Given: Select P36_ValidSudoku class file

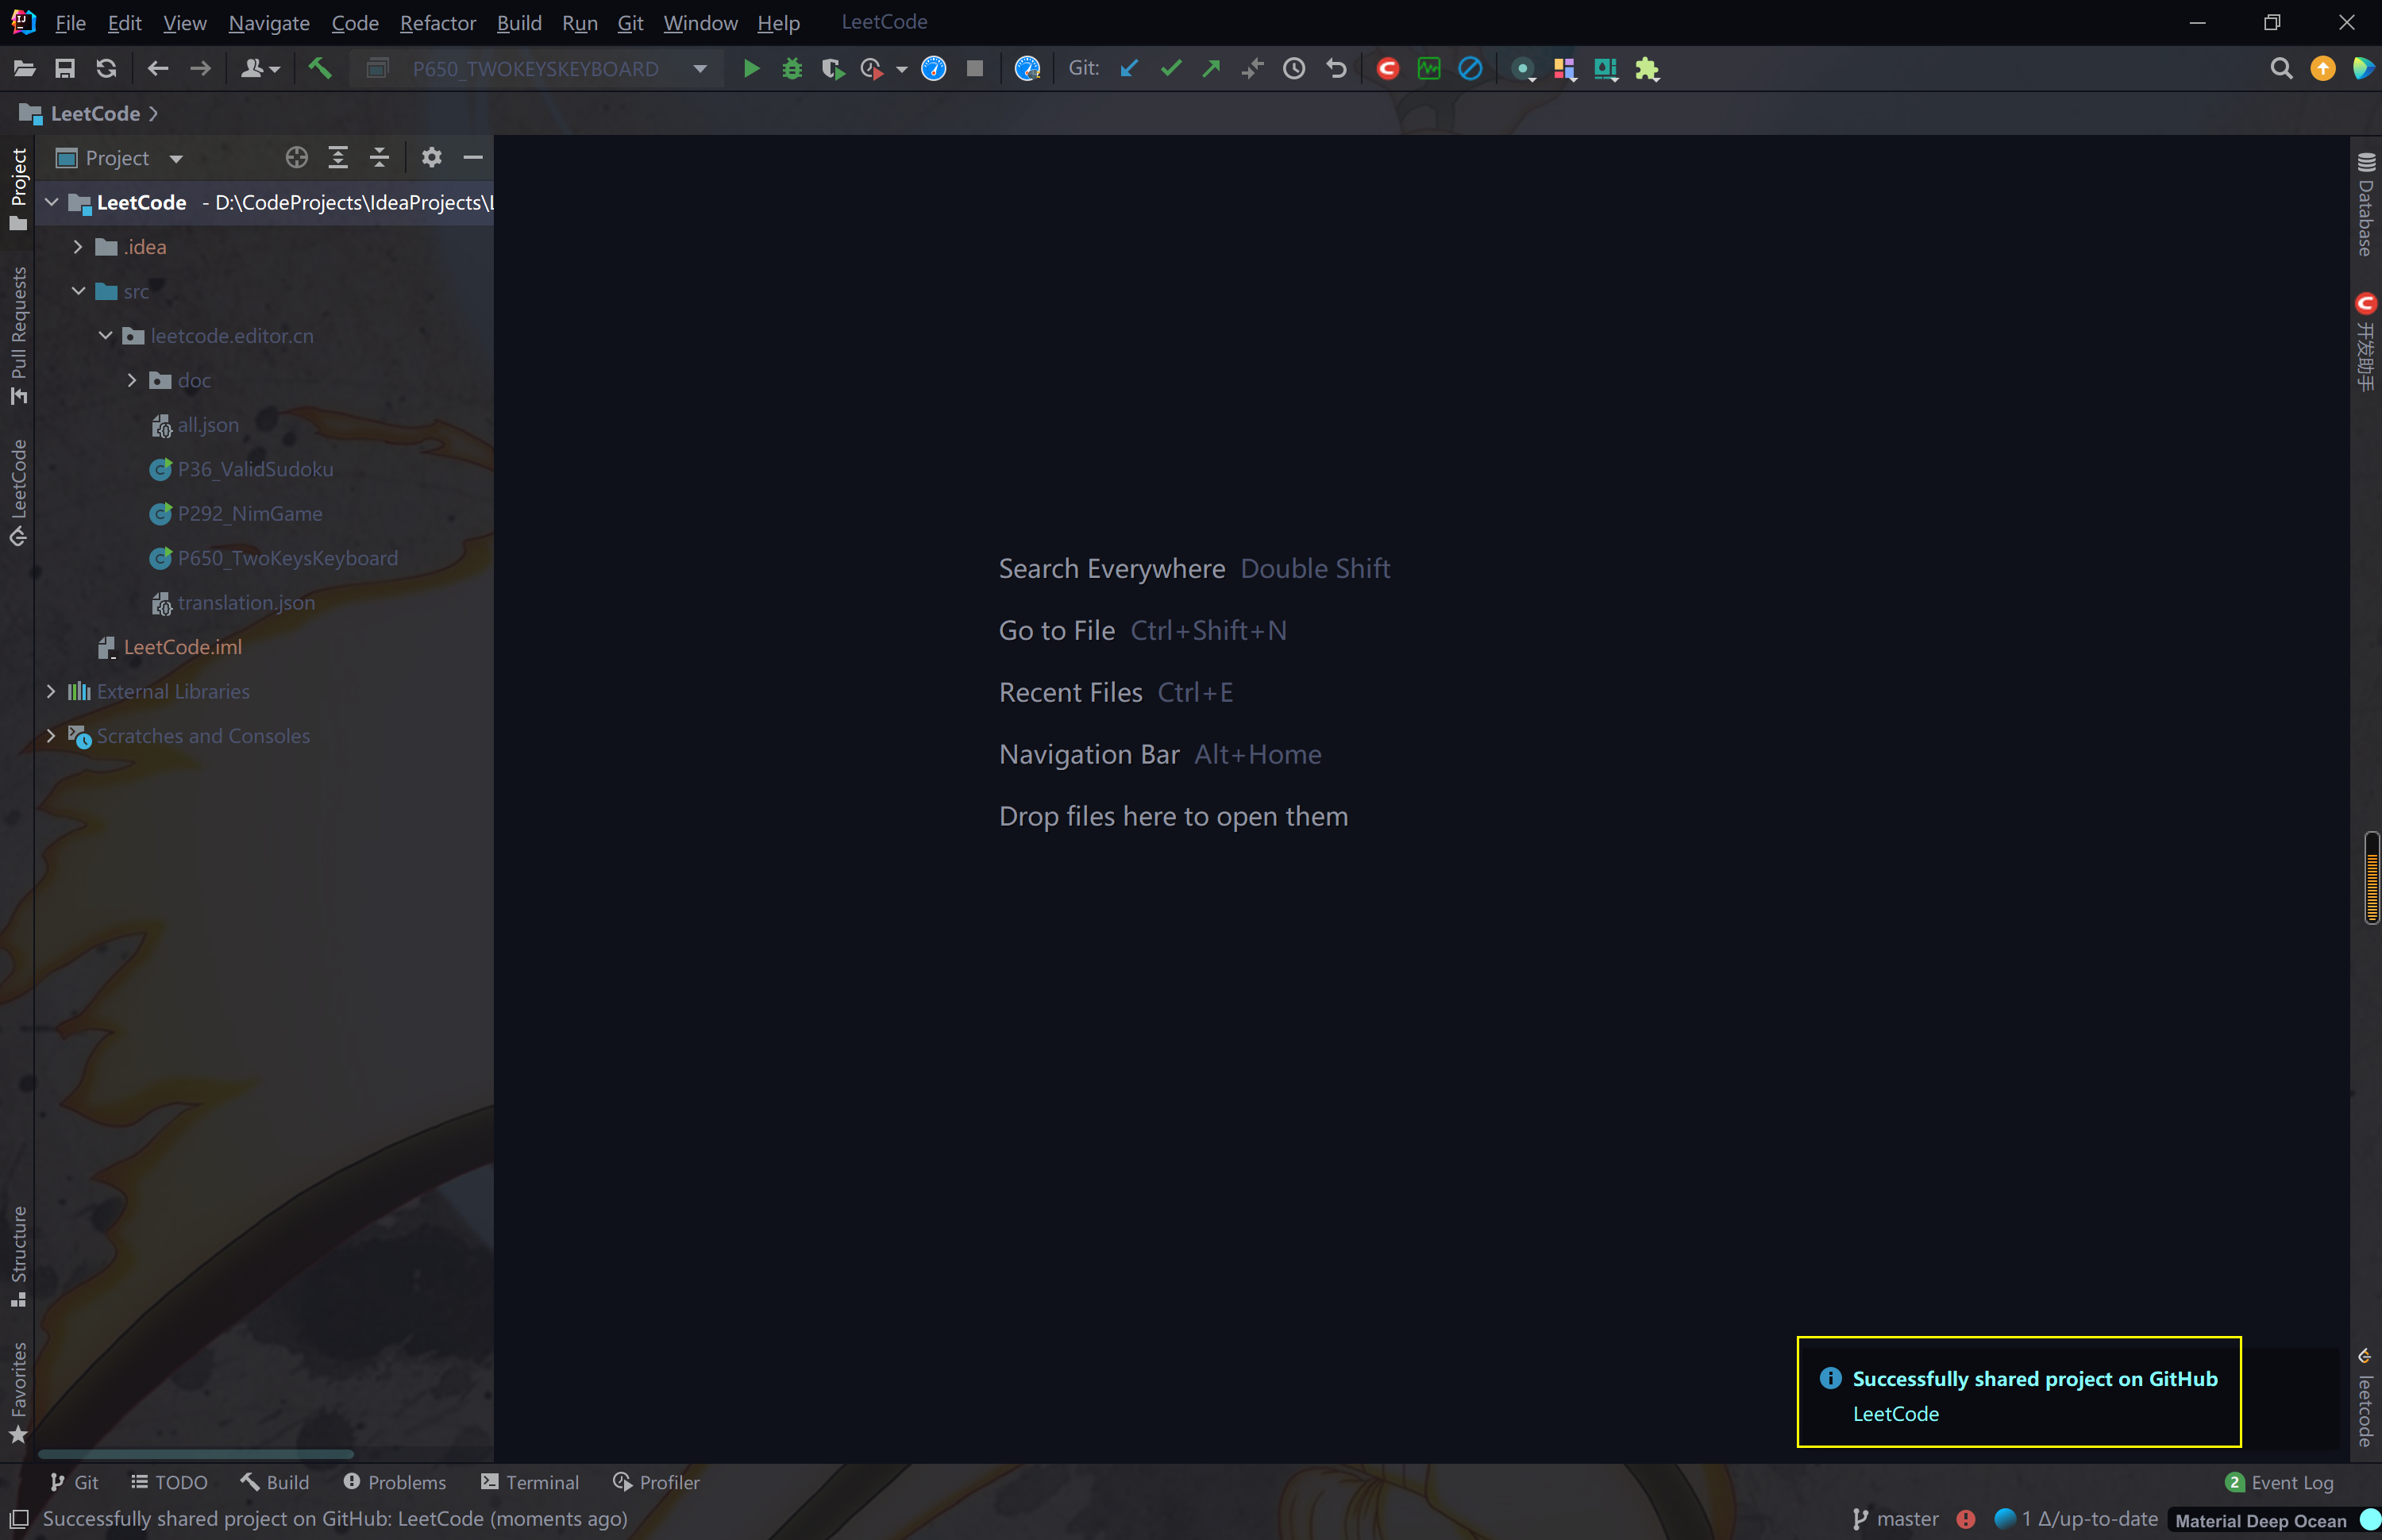Looking at the screenshot, I should click(255, 469).
